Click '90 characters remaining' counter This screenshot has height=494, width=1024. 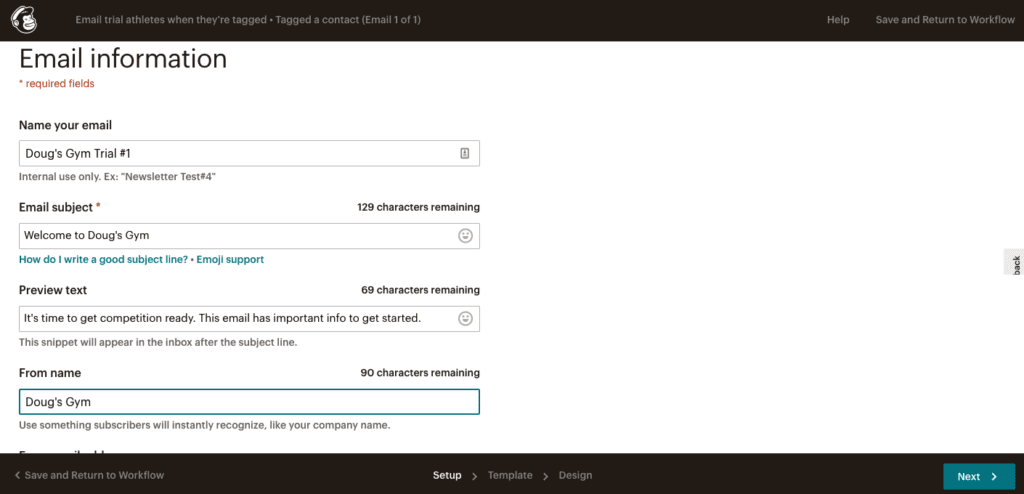[420, 372]
